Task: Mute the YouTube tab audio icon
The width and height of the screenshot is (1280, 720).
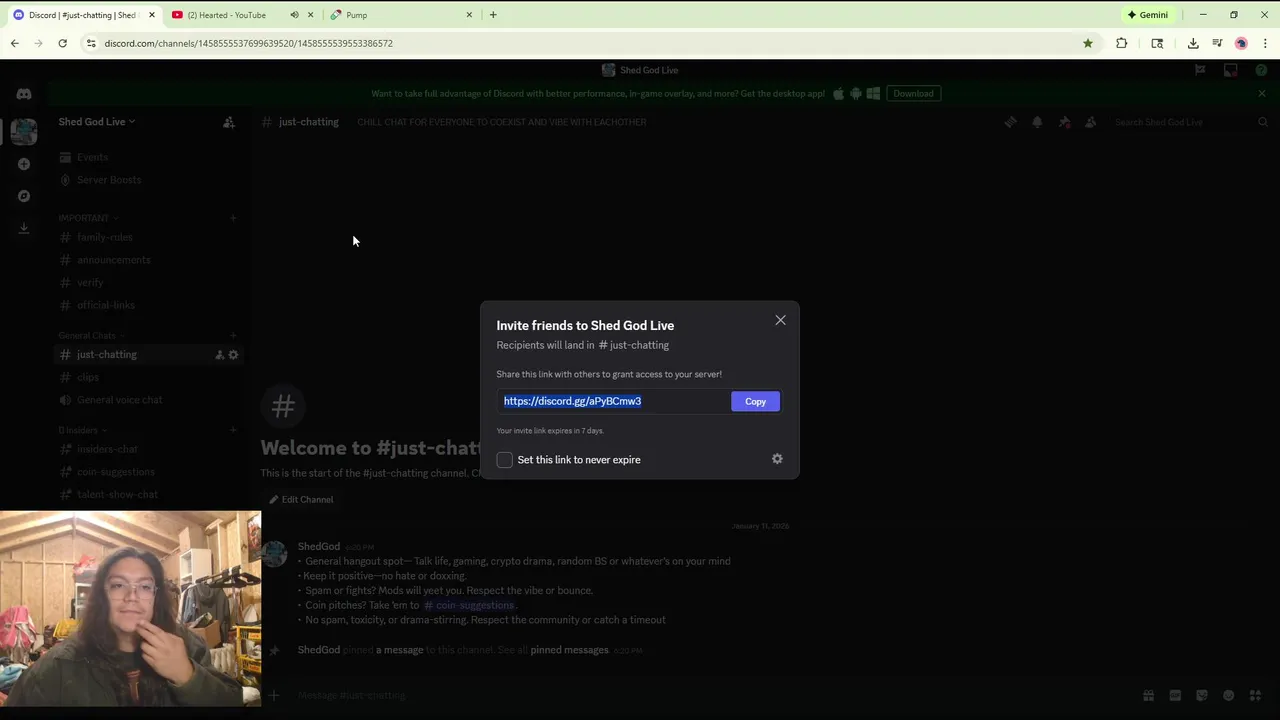Action: pyautogui.click(x=294, y=15)
